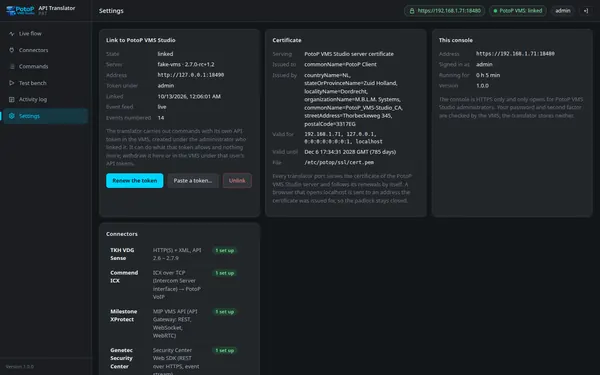Click the Settings page title

pyautogui.click(x=111, y=11)
